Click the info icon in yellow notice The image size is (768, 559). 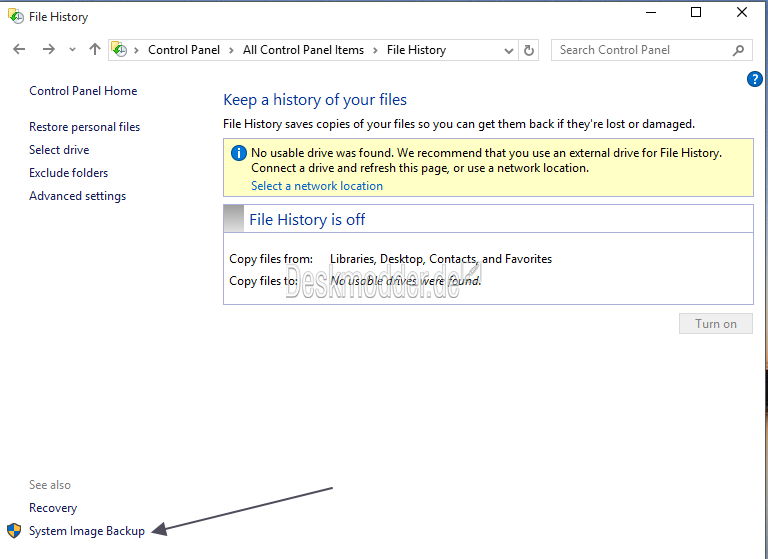pyautogui.click(x=239, y=153)
